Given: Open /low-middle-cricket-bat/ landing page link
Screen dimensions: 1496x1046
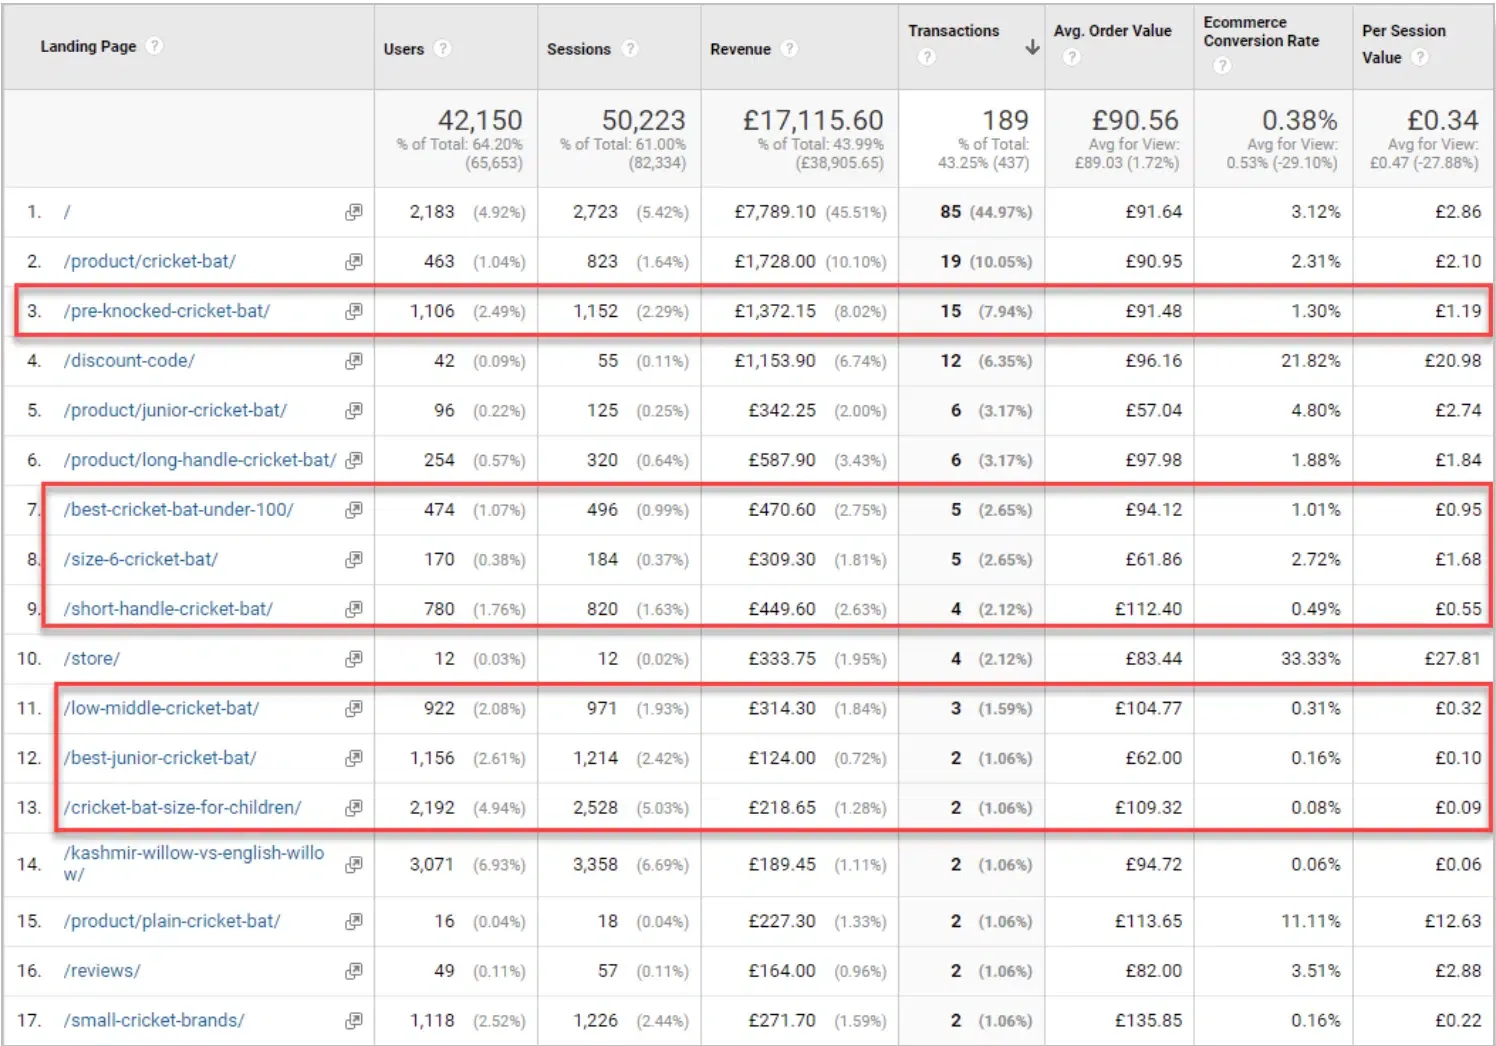Looking at the screenshot, I should pos(162,708).
